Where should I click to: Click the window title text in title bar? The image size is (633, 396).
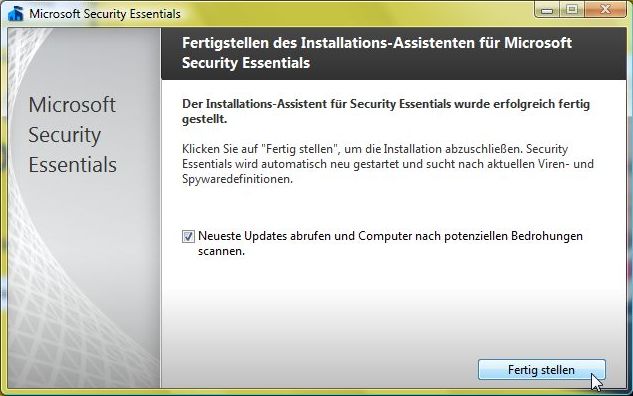[105, 13]
